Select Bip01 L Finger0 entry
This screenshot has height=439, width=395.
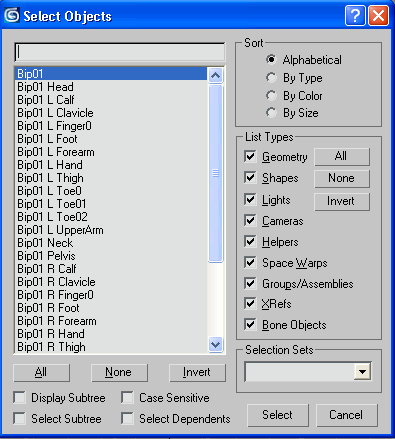(x=111, y=126)
